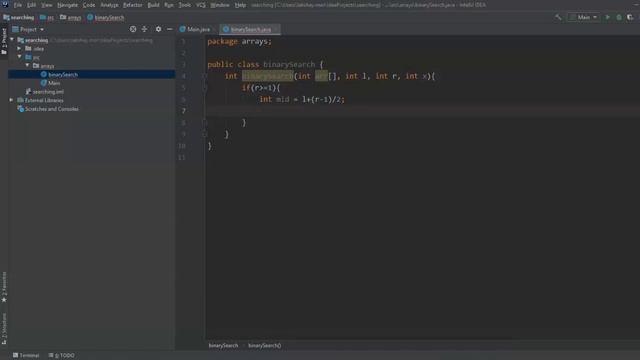Open the Edit menu
The width and height of the screenshot is (640, 360).
(x=31, y=5)
